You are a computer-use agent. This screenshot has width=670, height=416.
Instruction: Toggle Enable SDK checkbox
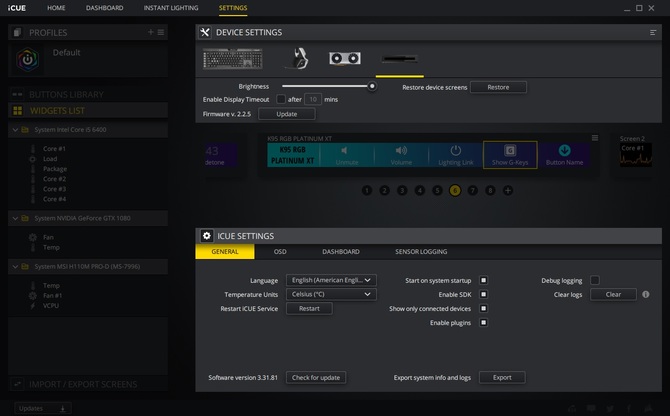pos(483,294)
